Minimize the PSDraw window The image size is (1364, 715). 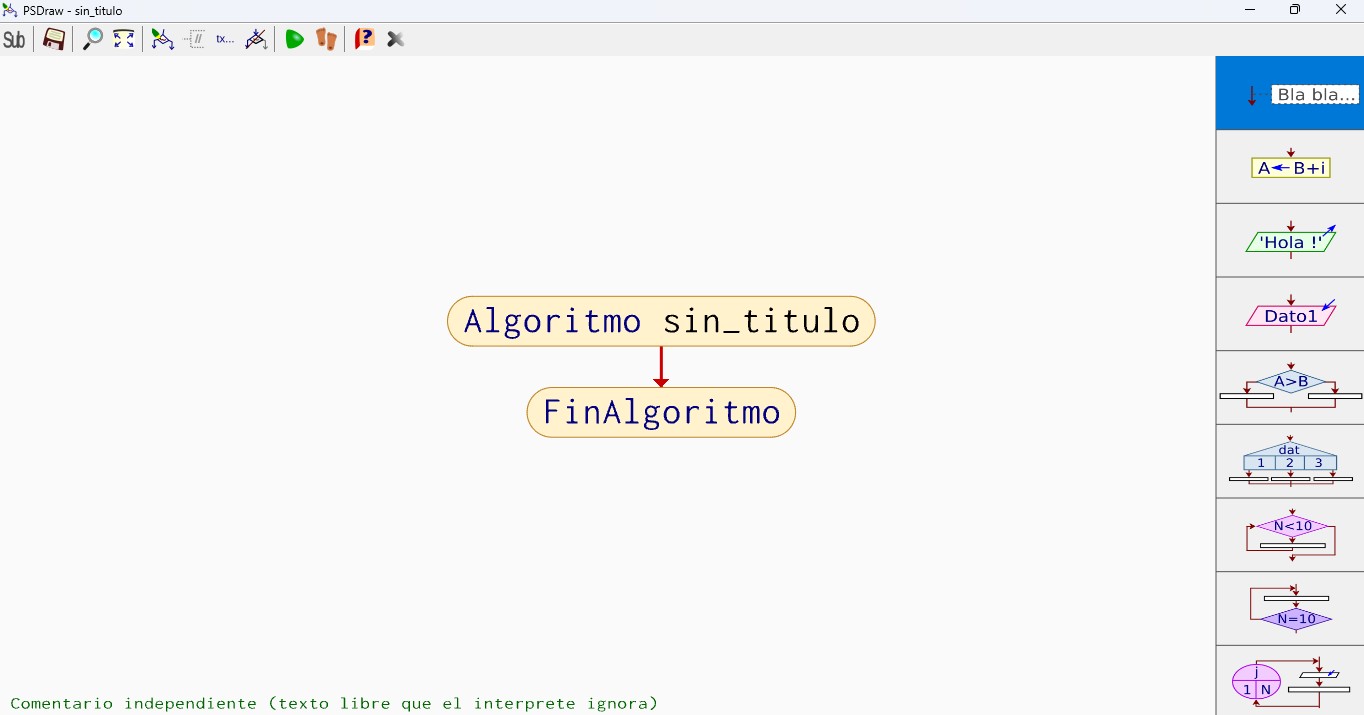click(x=1250, y=10)
